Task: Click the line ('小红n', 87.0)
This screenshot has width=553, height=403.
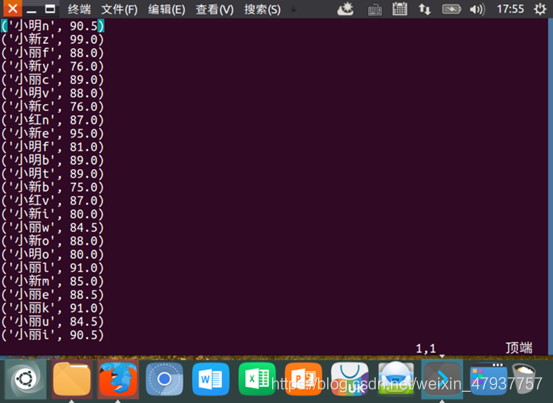Action: (x=53, y=120)
